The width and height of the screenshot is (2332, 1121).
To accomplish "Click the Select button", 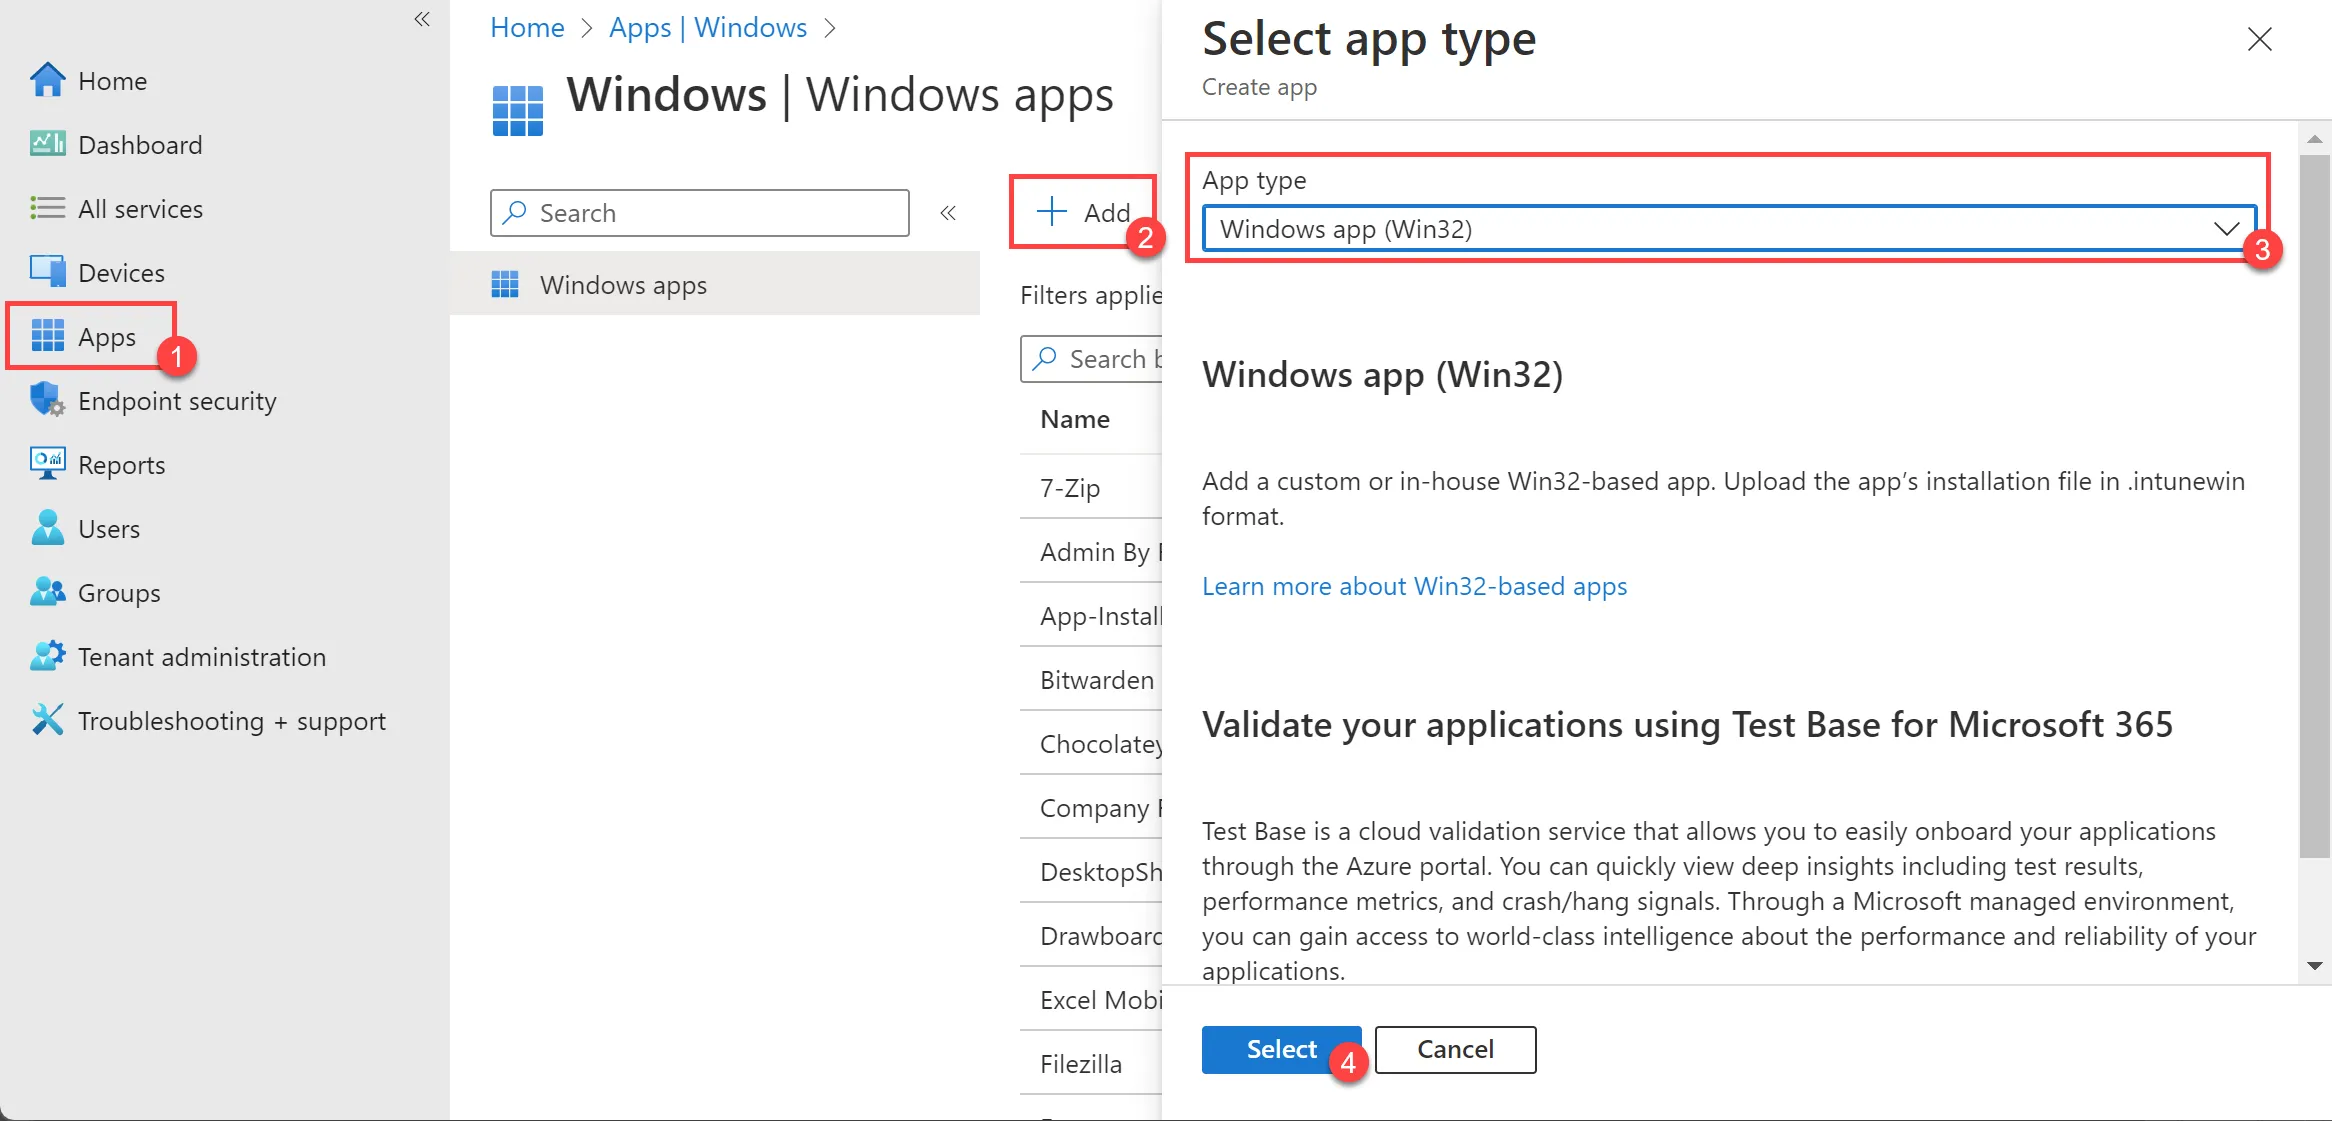I will point(1281,1049).
